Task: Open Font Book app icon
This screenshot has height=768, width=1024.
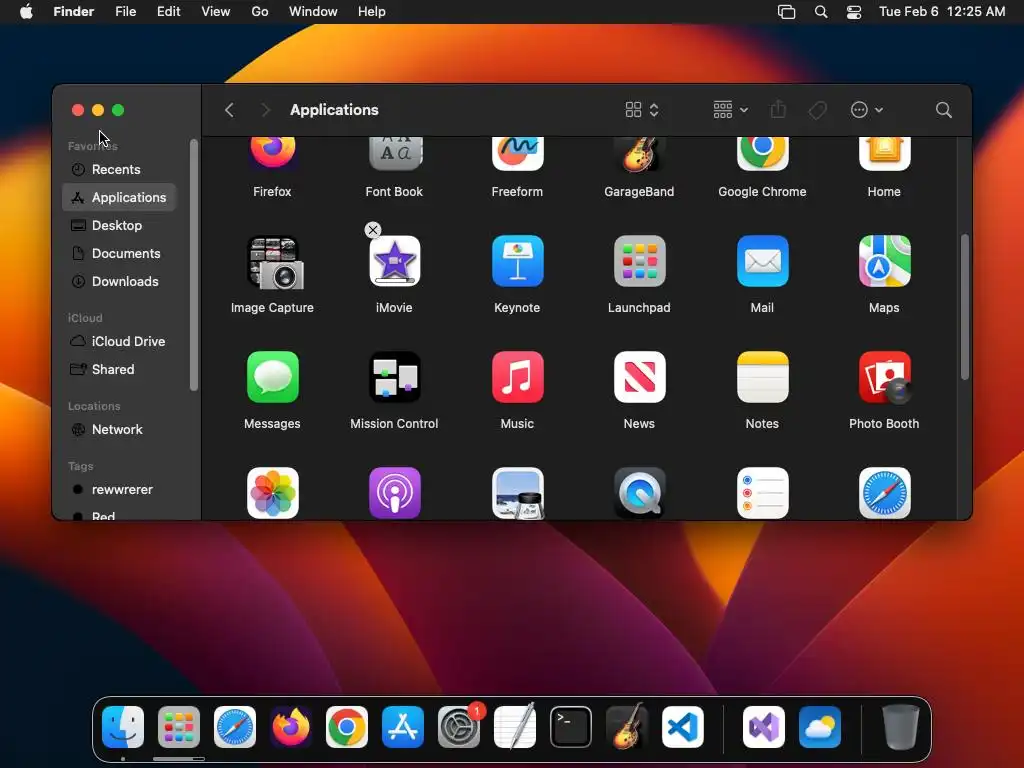Action: [394, 153]
